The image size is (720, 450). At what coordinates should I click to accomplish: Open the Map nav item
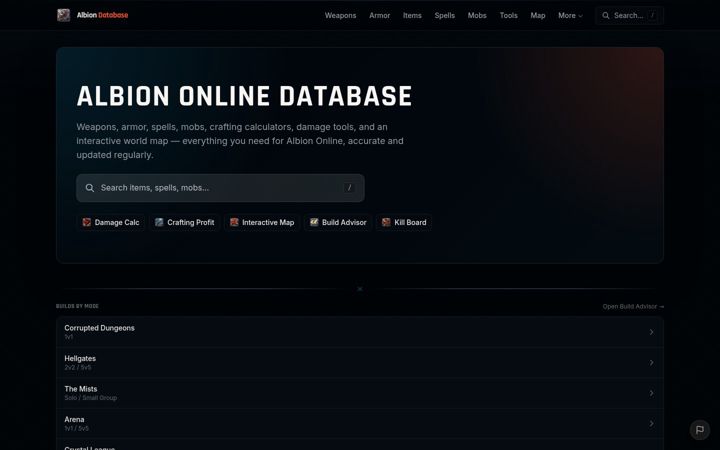point(538,16)
